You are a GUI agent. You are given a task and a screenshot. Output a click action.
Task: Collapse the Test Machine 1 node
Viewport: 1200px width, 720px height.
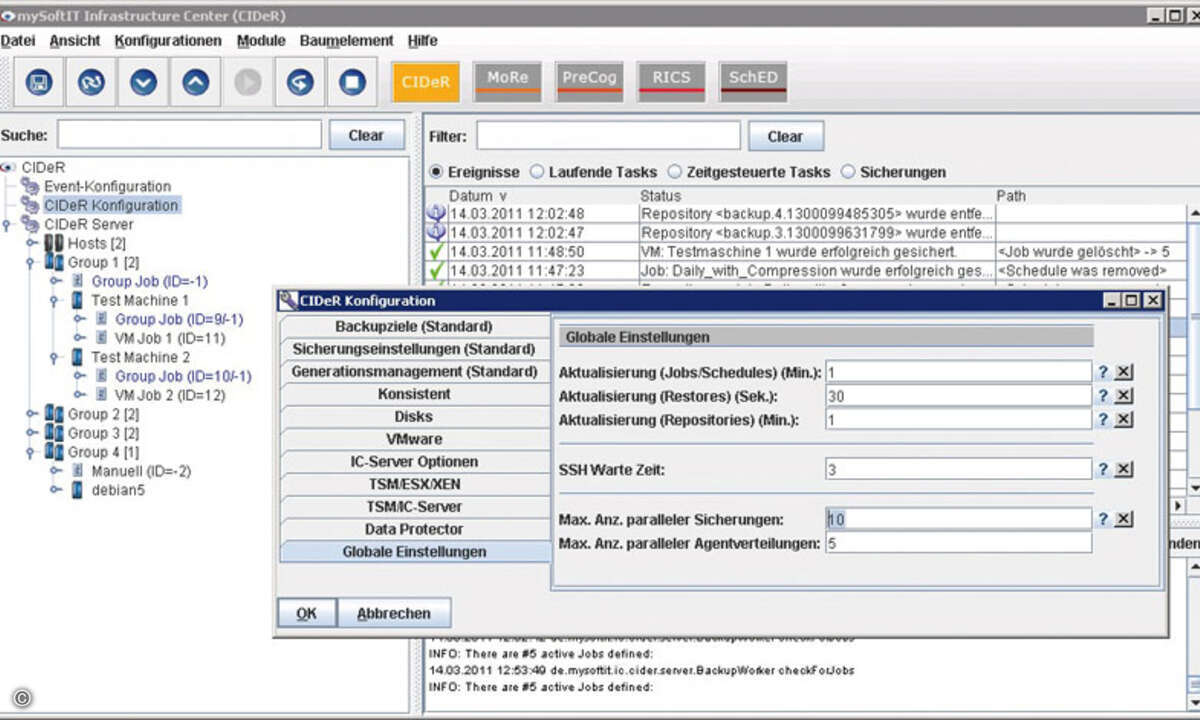click(55, 300)
